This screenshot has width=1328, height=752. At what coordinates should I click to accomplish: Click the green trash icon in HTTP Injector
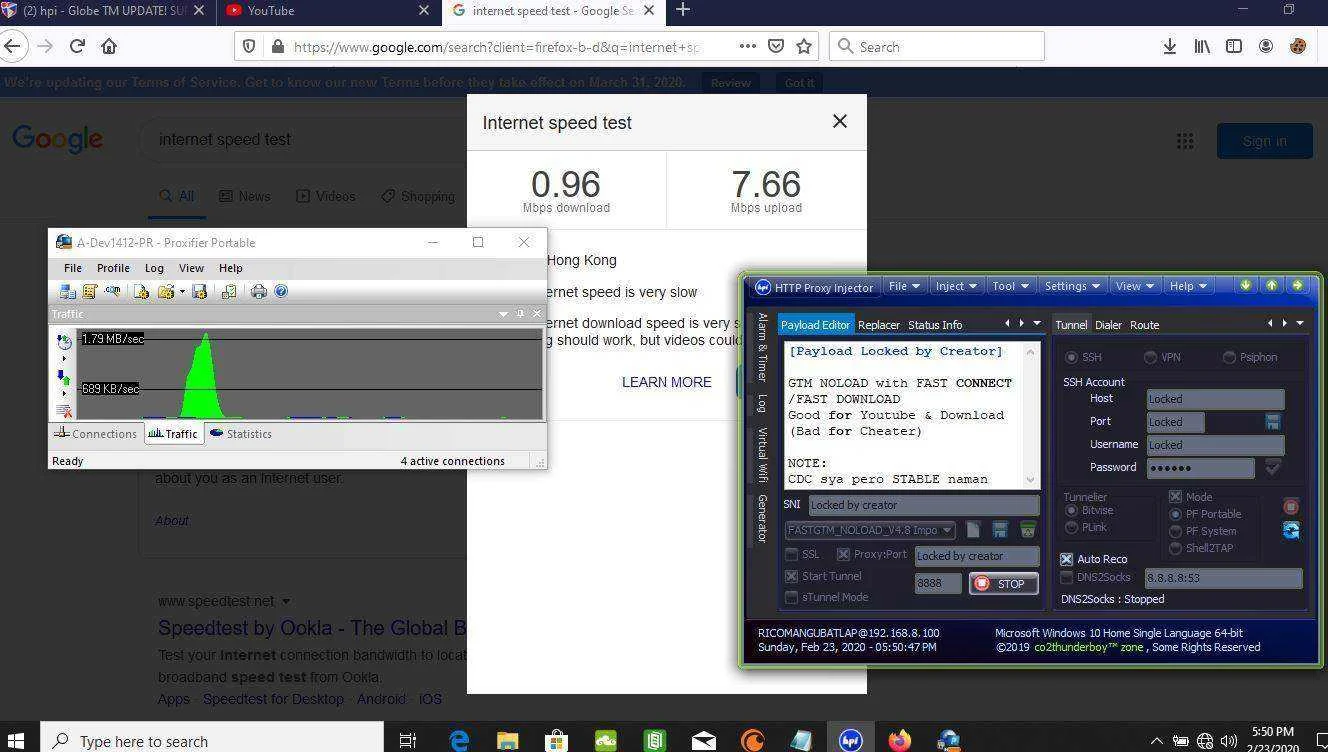tap(1026, 530)
